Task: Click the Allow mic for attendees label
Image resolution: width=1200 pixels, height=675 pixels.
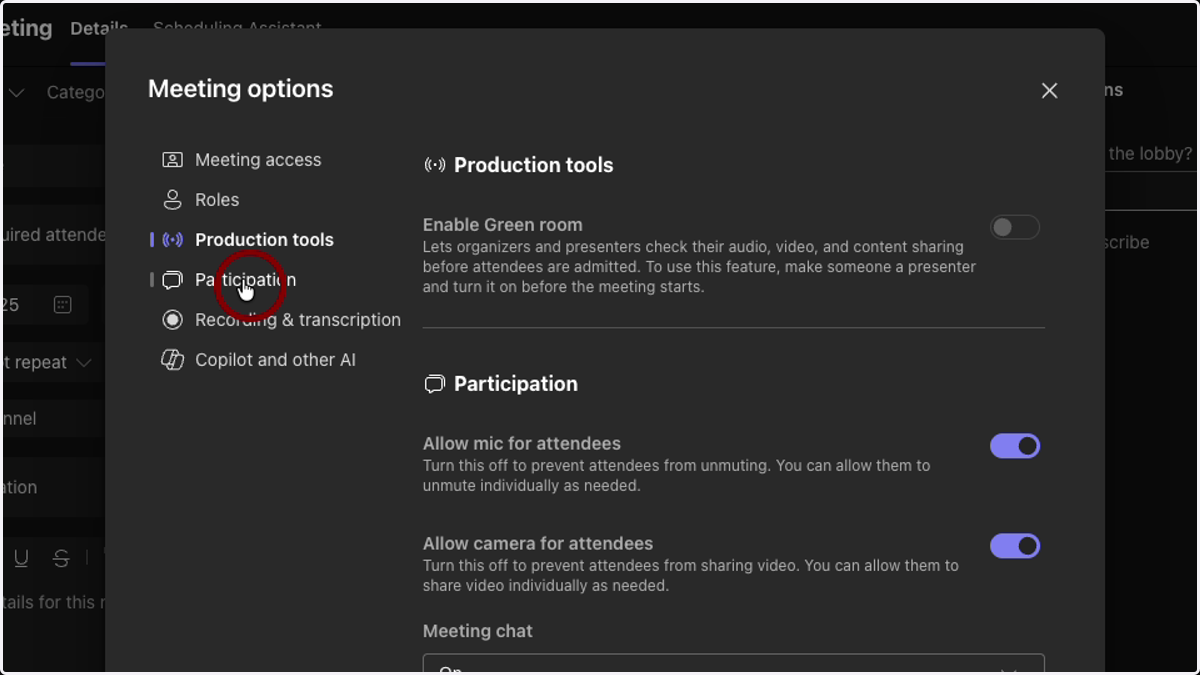Action: pyautogui.click(x=522, y=444)
